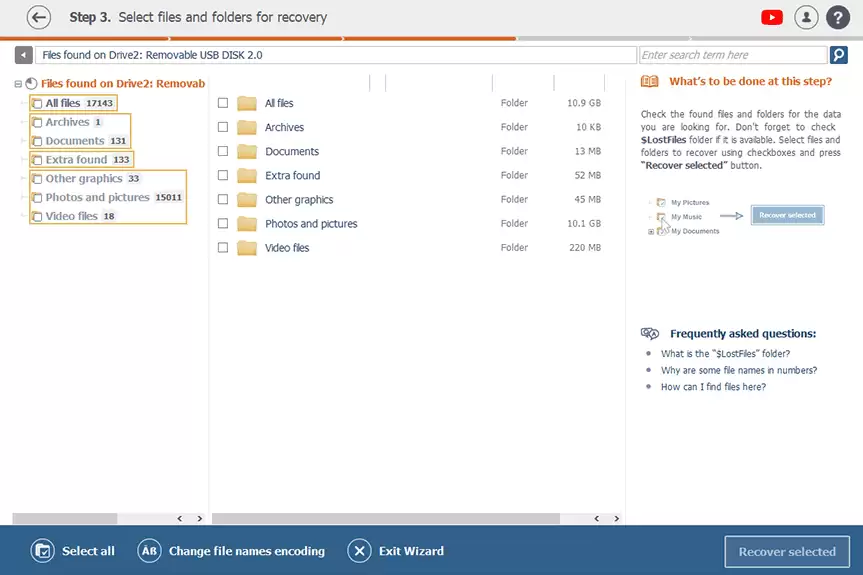The image size is (863, 575).
Task: Click the user account icon
Action: [805, 17]
